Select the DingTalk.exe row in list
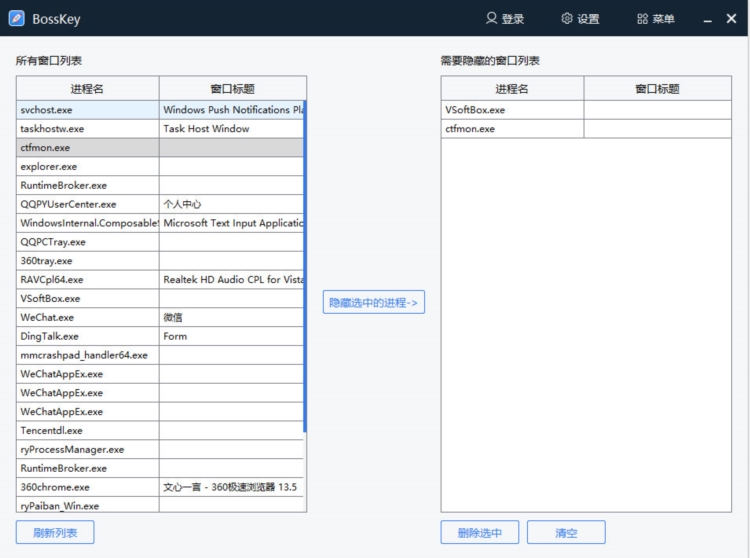Screen dimensions: 750x558 87,336
